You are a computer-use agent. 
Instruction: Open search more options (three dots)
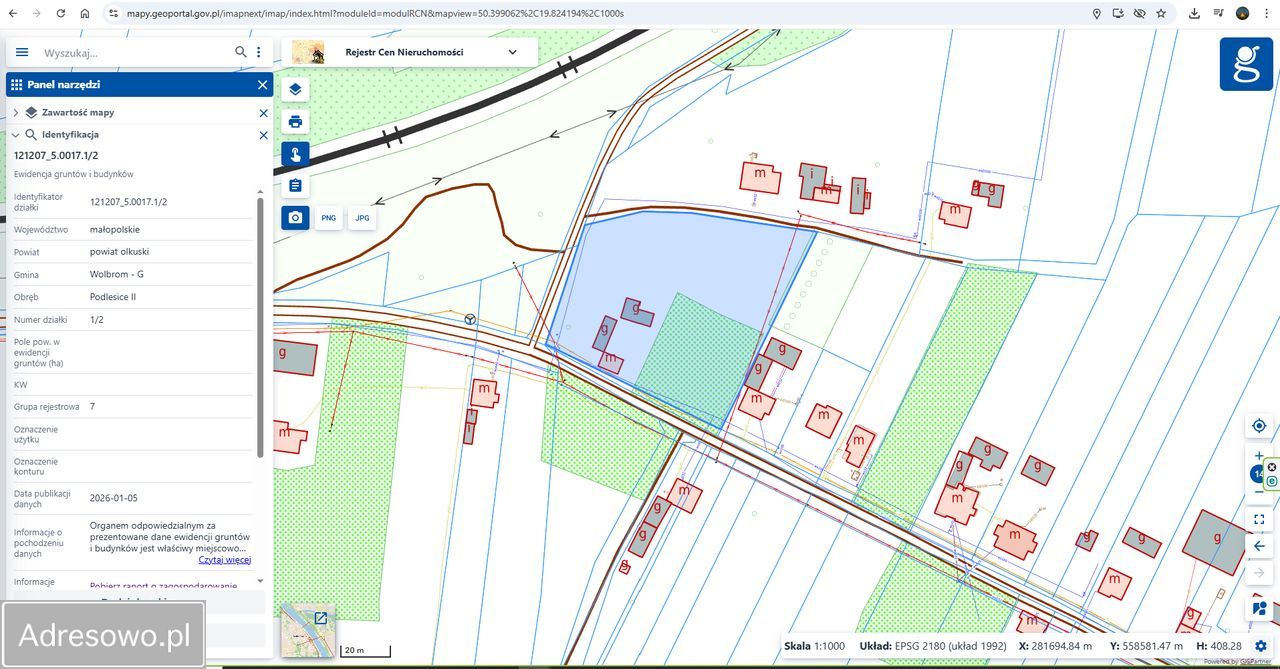point(259,52)
